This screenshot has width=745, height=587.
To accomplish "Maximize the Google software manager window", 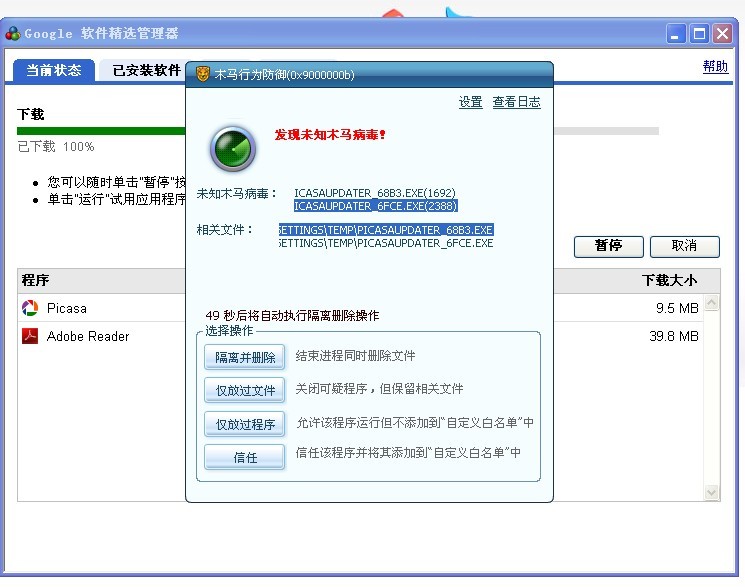I will coord(699,34).
